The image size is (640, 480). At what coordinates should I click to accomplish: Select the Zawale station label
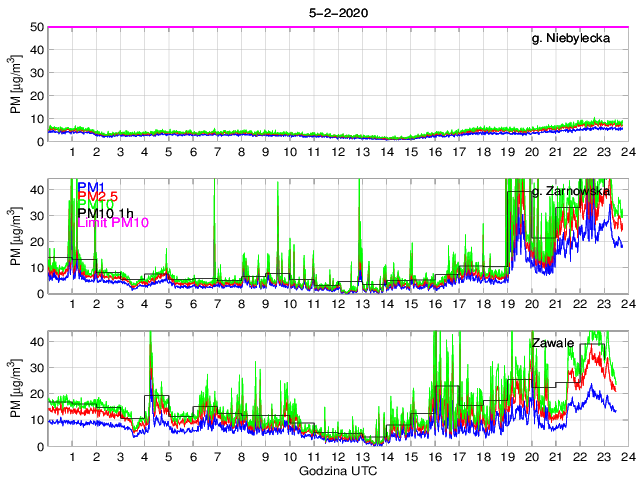pyautogui.click(x=552, y=343)
